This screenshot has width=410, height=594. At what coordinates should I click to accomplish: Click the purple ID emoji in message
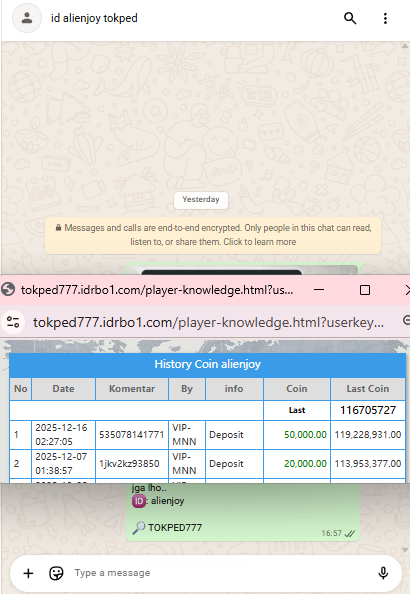pyautogui.click(x=139, y=501)
